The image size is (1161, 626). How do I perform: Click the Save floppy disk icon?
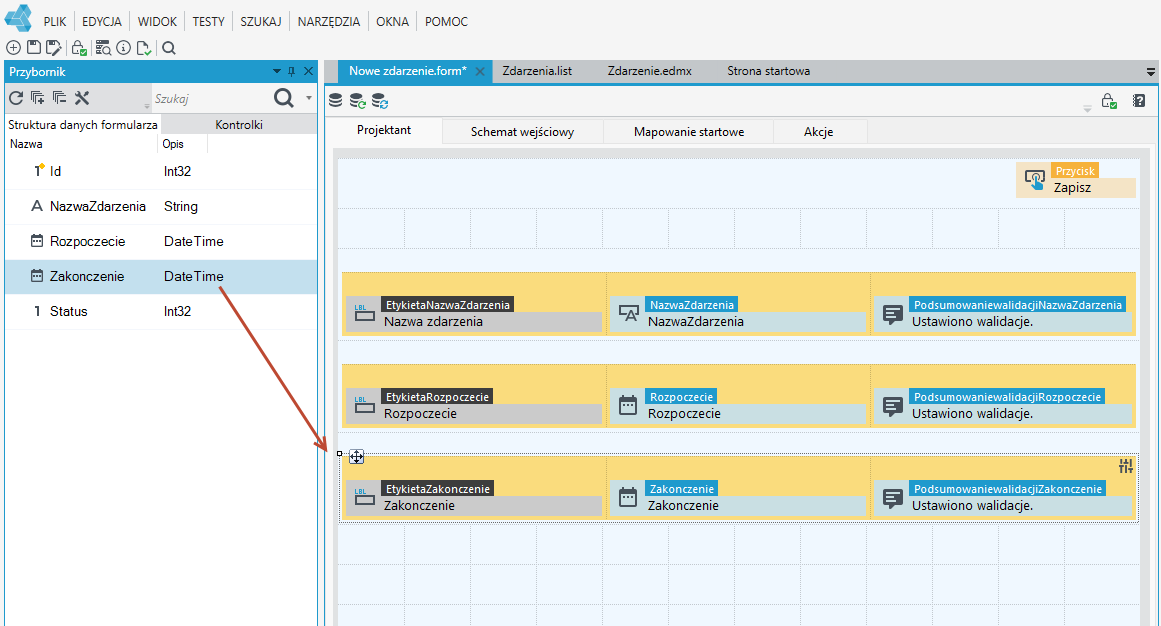33,48
